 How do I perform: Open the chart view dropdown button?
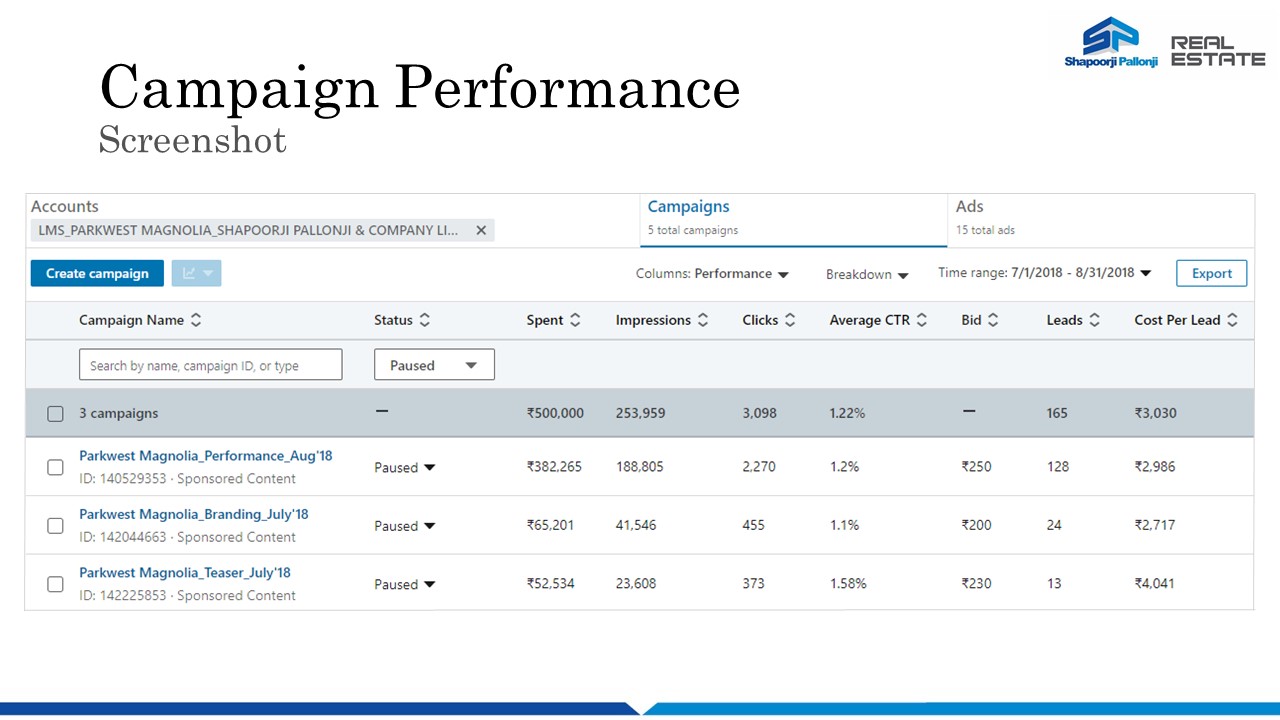(x=196, y=274)
